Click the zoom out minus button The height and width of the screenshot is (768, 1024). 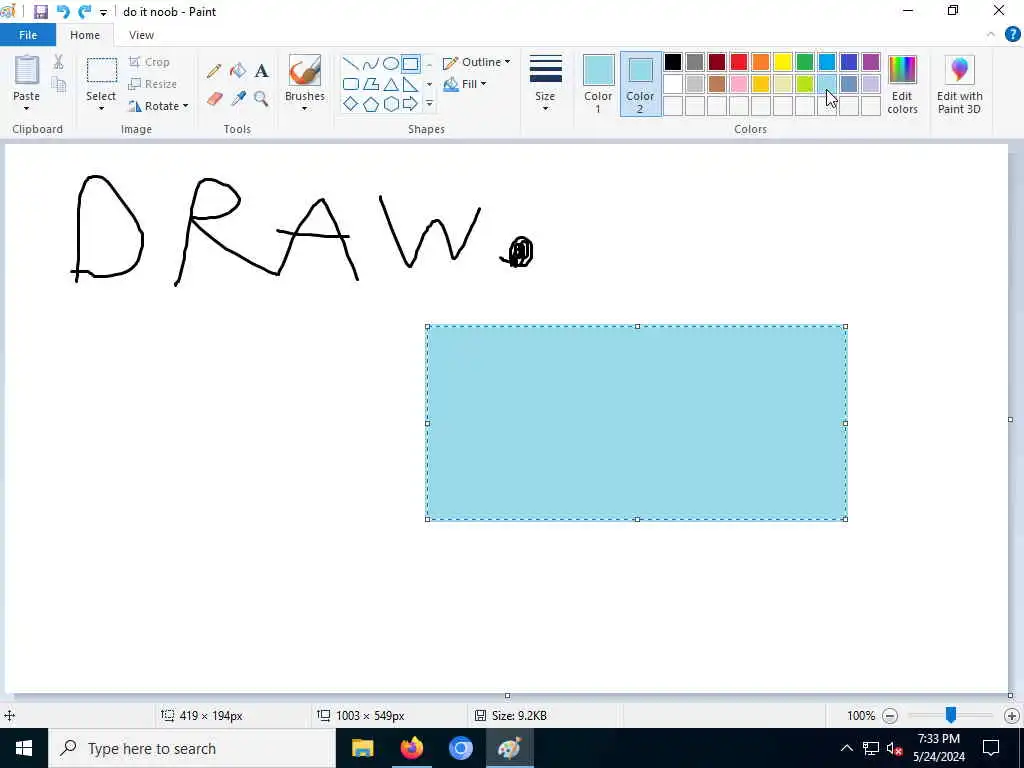[x=889, y=716]
